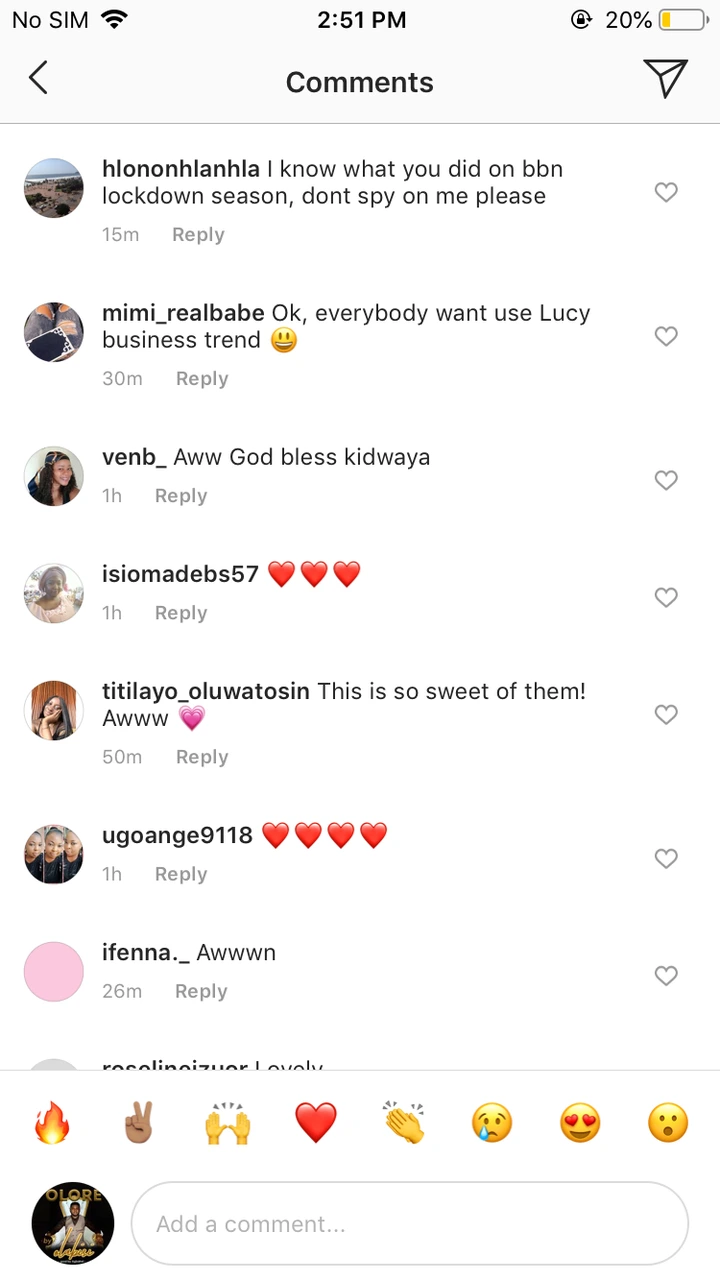This screenshot has width=720, height=1280.
Task: Insert the surprised face emoji reaction
Action: (x=668, y=1123)
